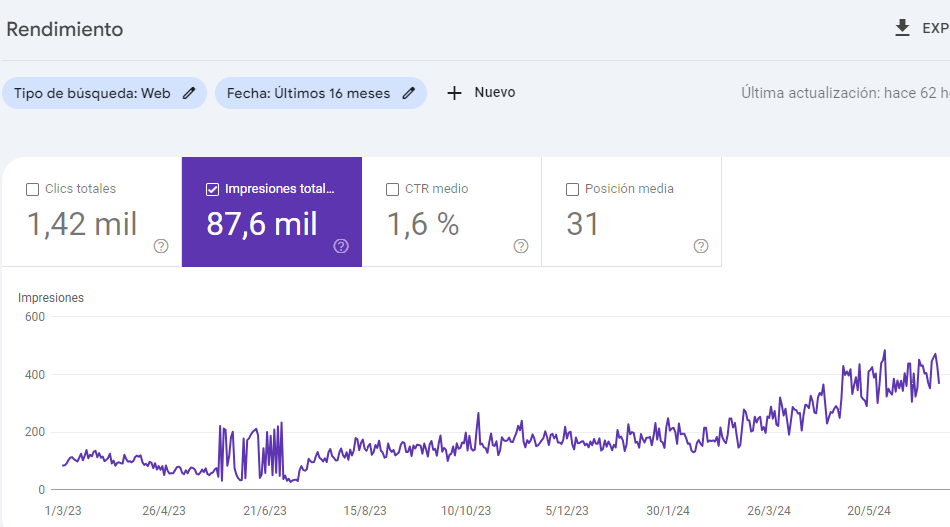Click the 31 average position value
Image resolution: width=950 pixels, height=527 pixels.
(x=583, y=224)
